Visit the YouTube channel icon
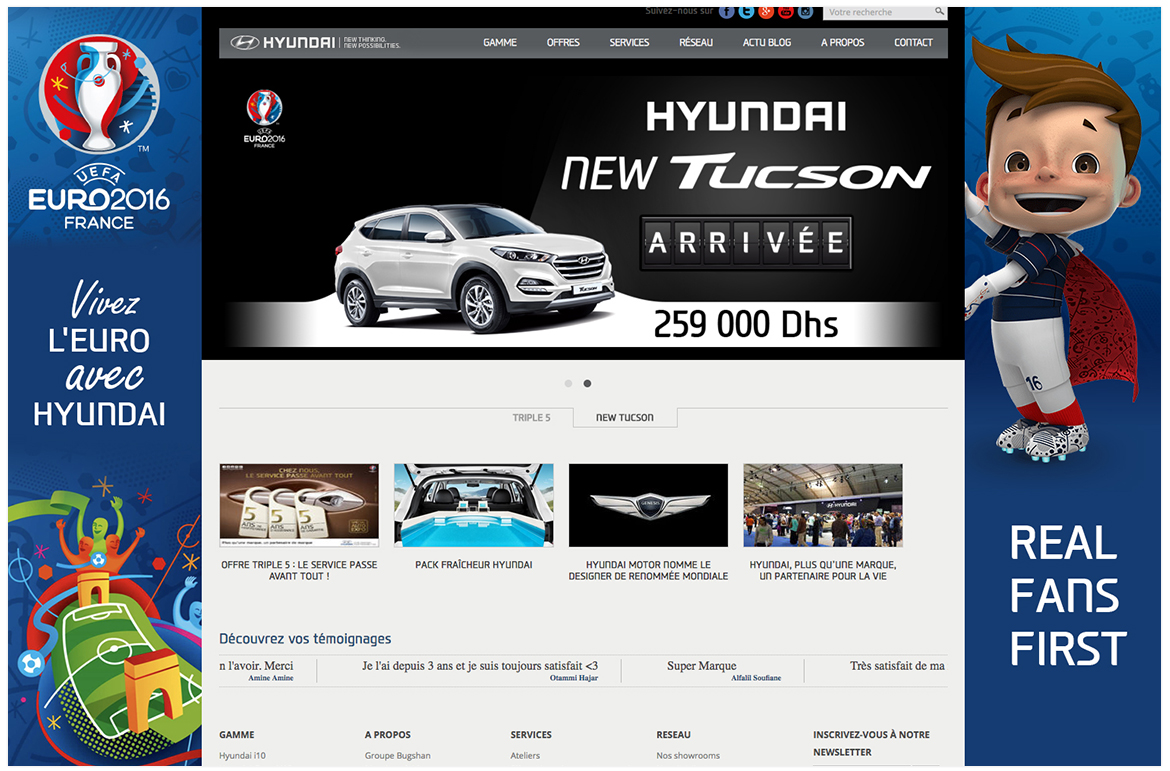This screenshot has height=771, width=1170. [x=785, y=12]
